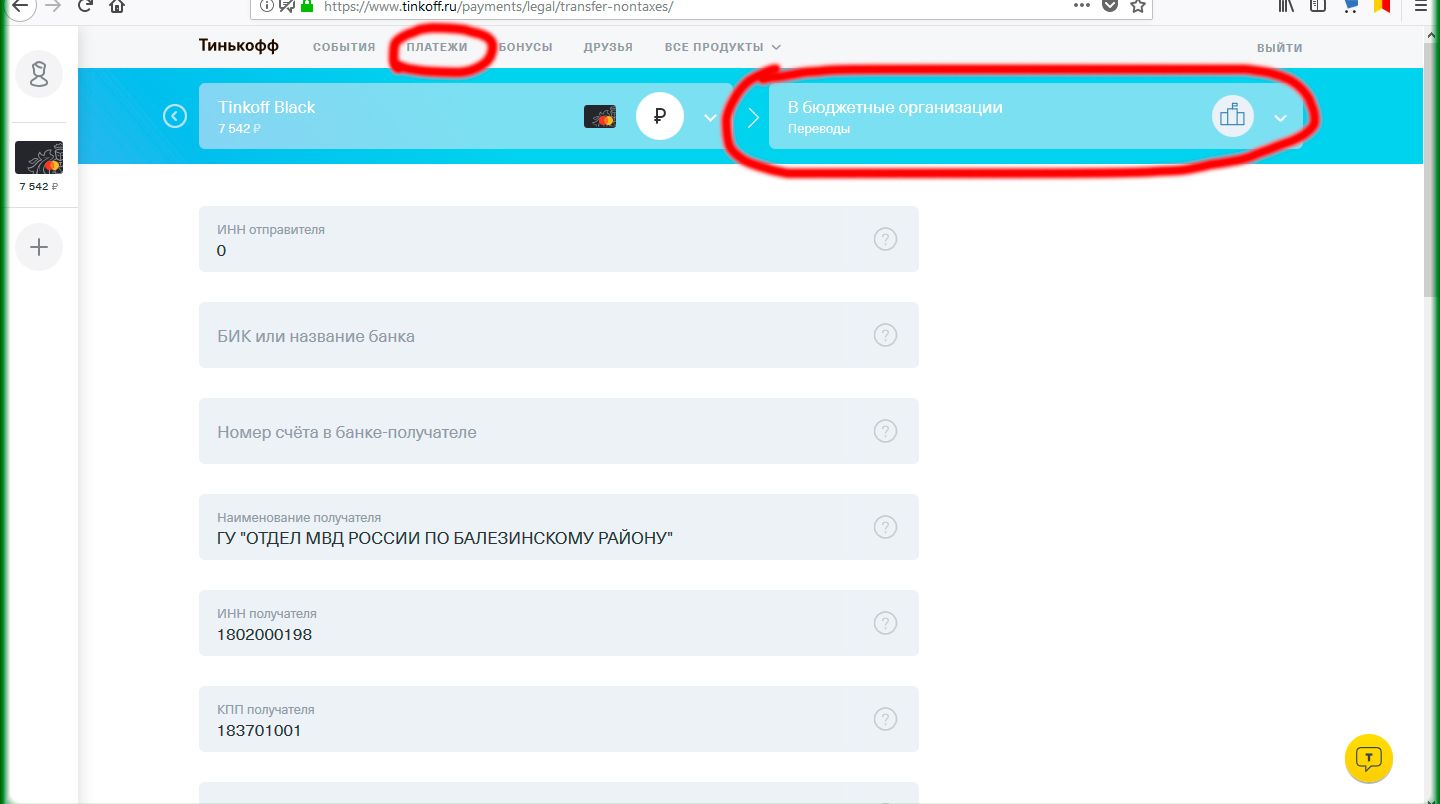Click the back arrow circle icon
The height and width of the screenshot is (804, 1440).
[x=175, y=117]
